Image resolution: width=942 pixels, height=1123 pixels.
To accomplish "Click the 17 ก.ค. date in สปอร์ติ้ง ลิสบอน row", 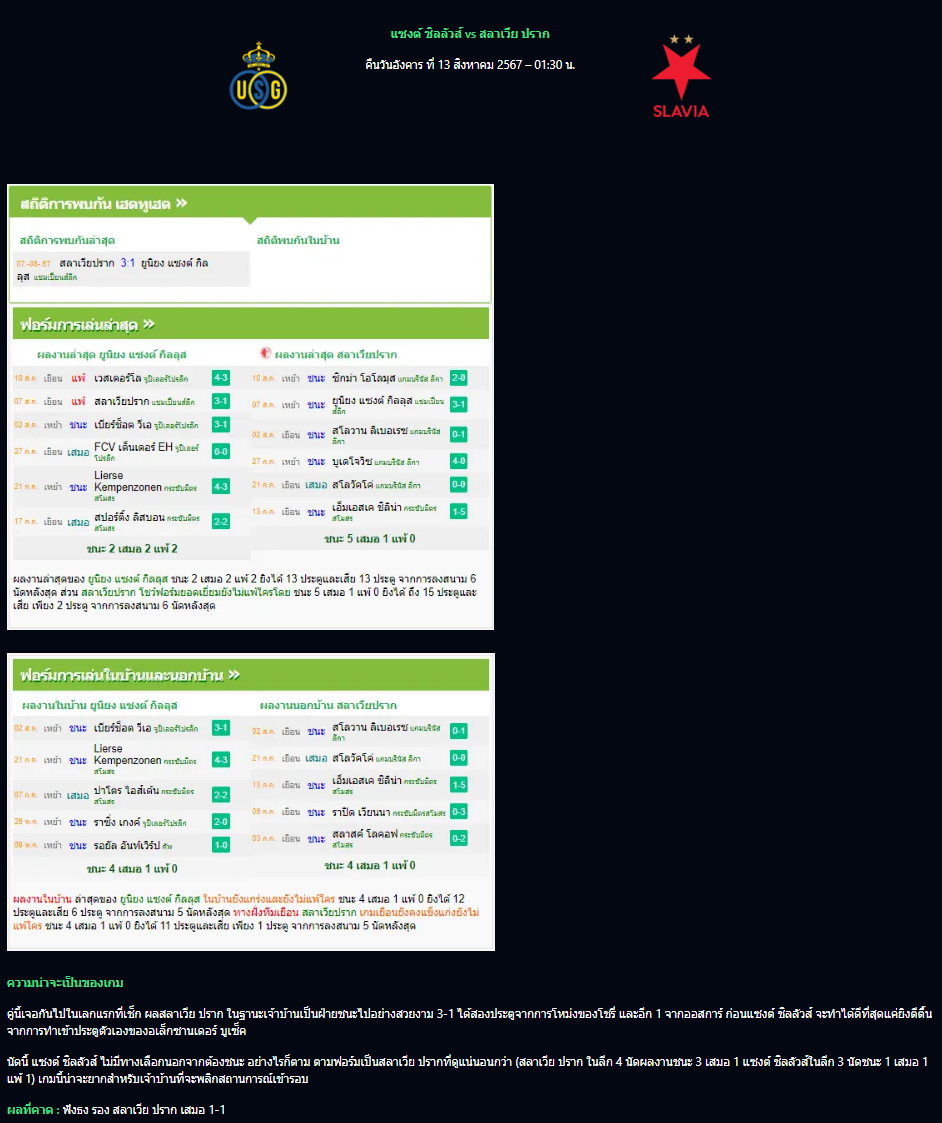I will click(x=25, y=521).
